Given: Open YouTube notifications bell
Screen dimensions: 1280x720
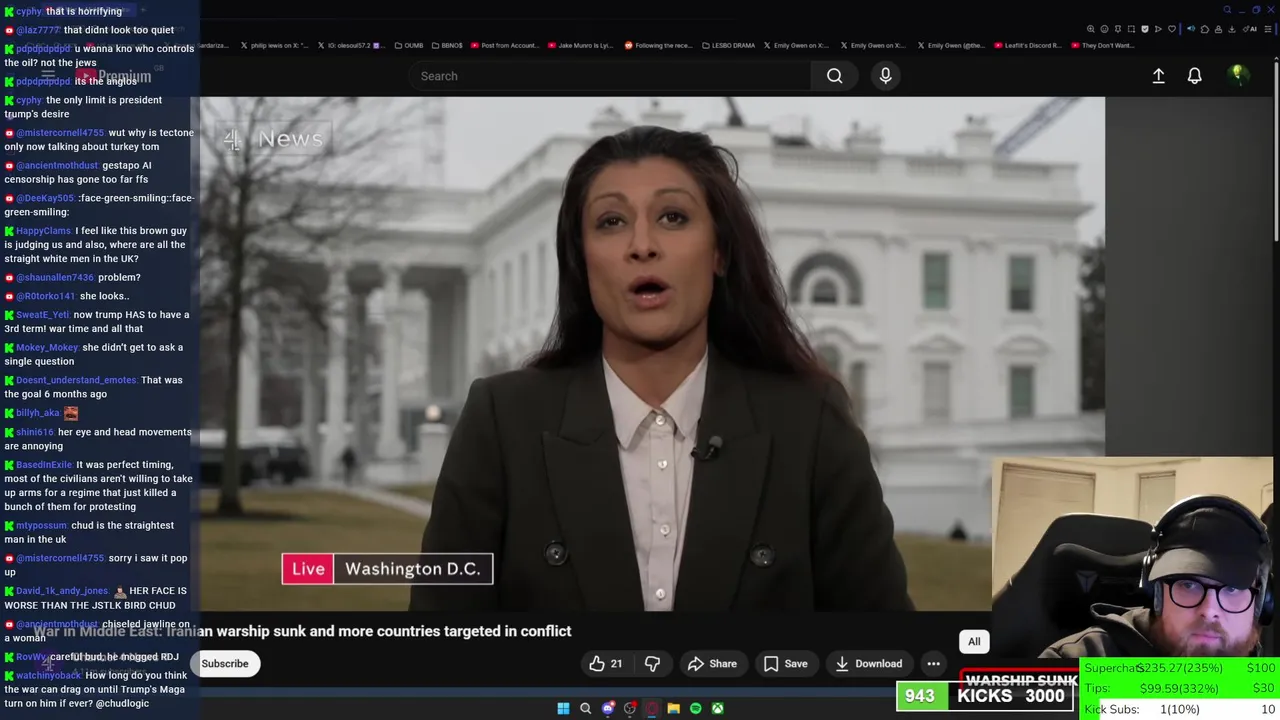Looking at the screenshot, I should pyautogui.click(x=1194, y=76).
